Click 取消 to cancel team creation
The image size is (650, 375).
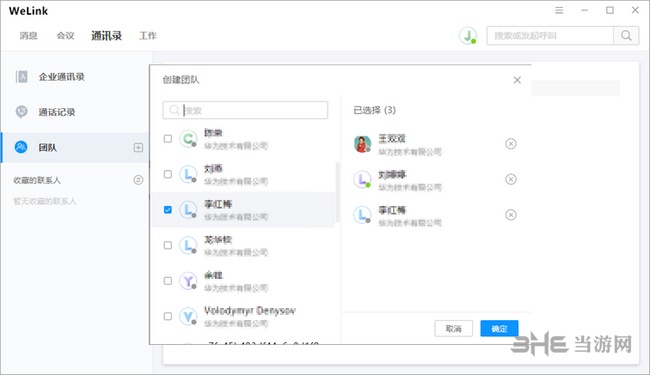point(454,329)
